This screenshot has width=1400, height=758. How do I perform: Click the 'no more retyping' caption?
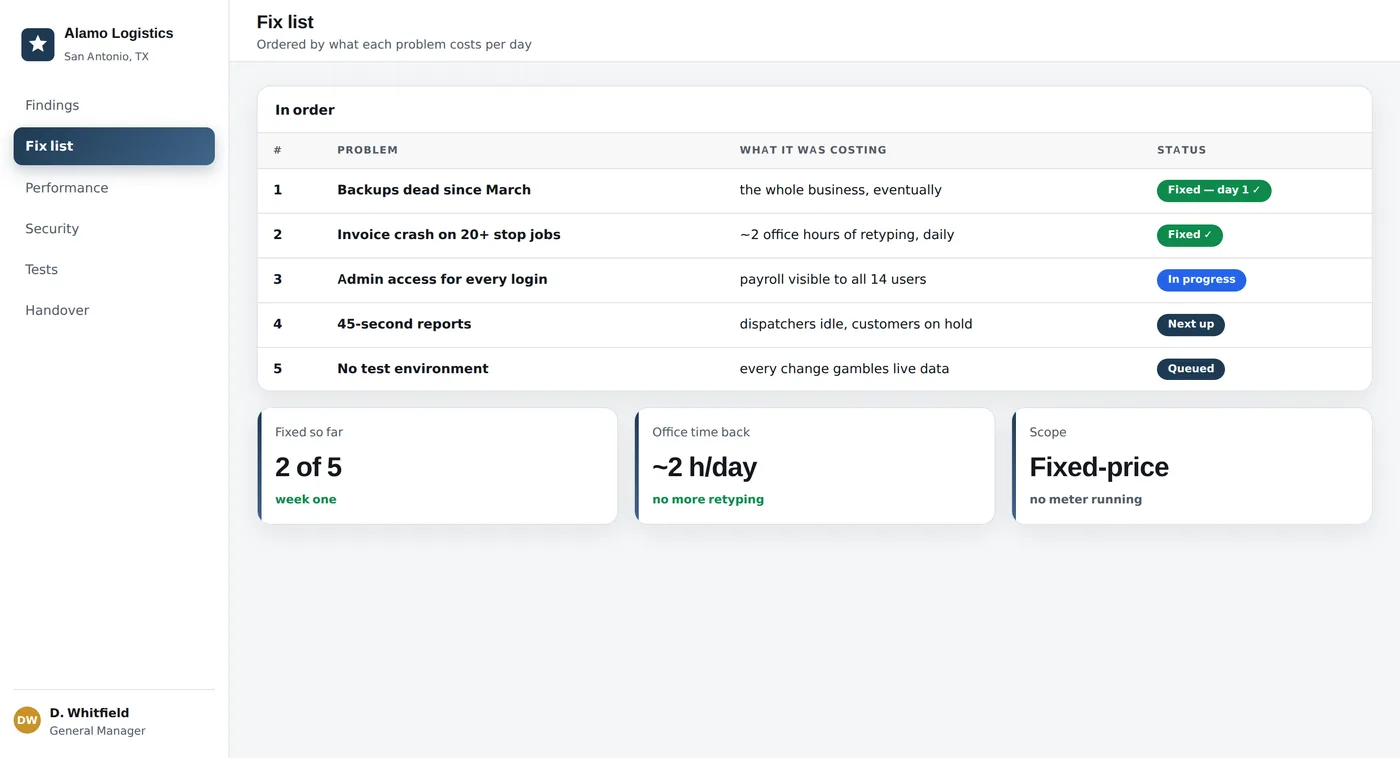click(708, 500)
